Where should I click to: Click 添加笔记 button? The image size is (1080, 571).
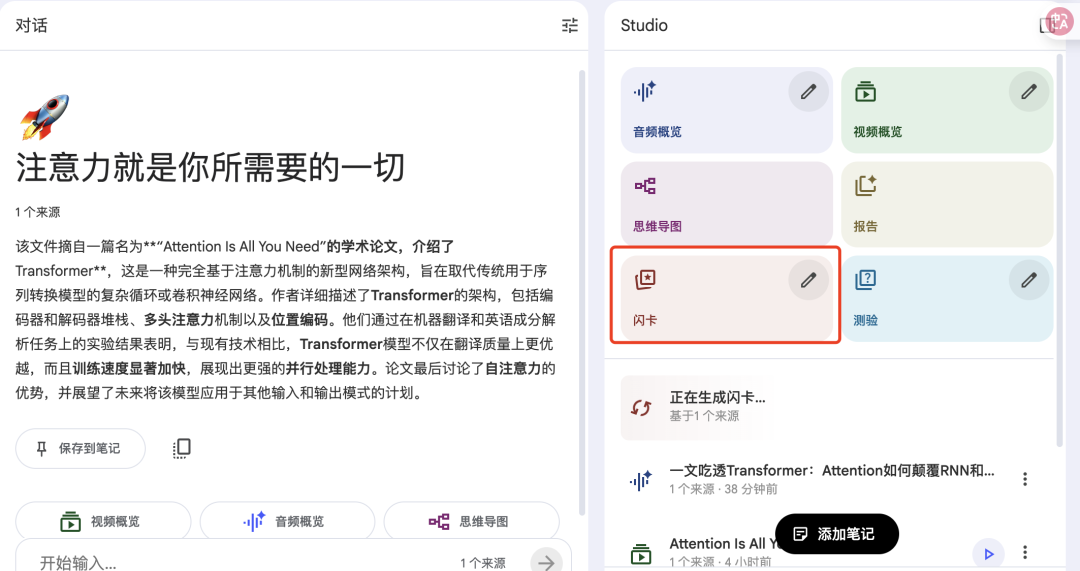[x=837, y=534]
